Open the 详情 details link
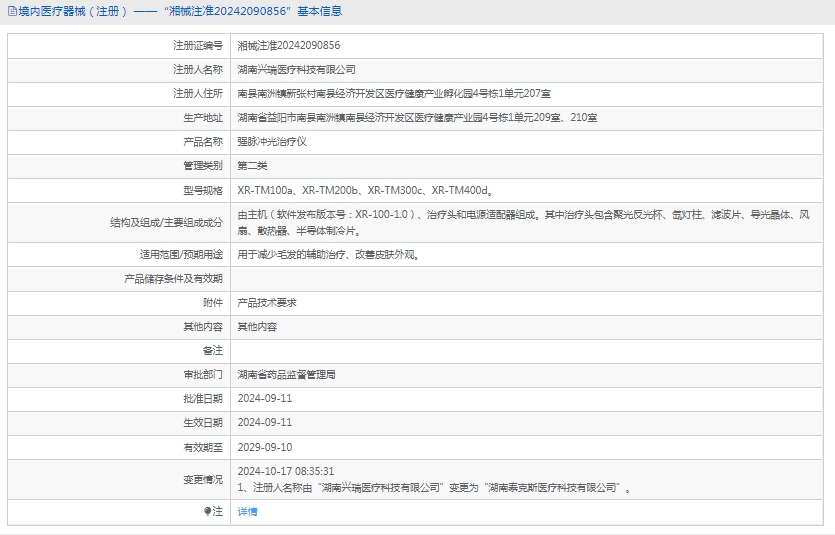Viewport: 835px width, 535px height. click(x=247, y=511)
